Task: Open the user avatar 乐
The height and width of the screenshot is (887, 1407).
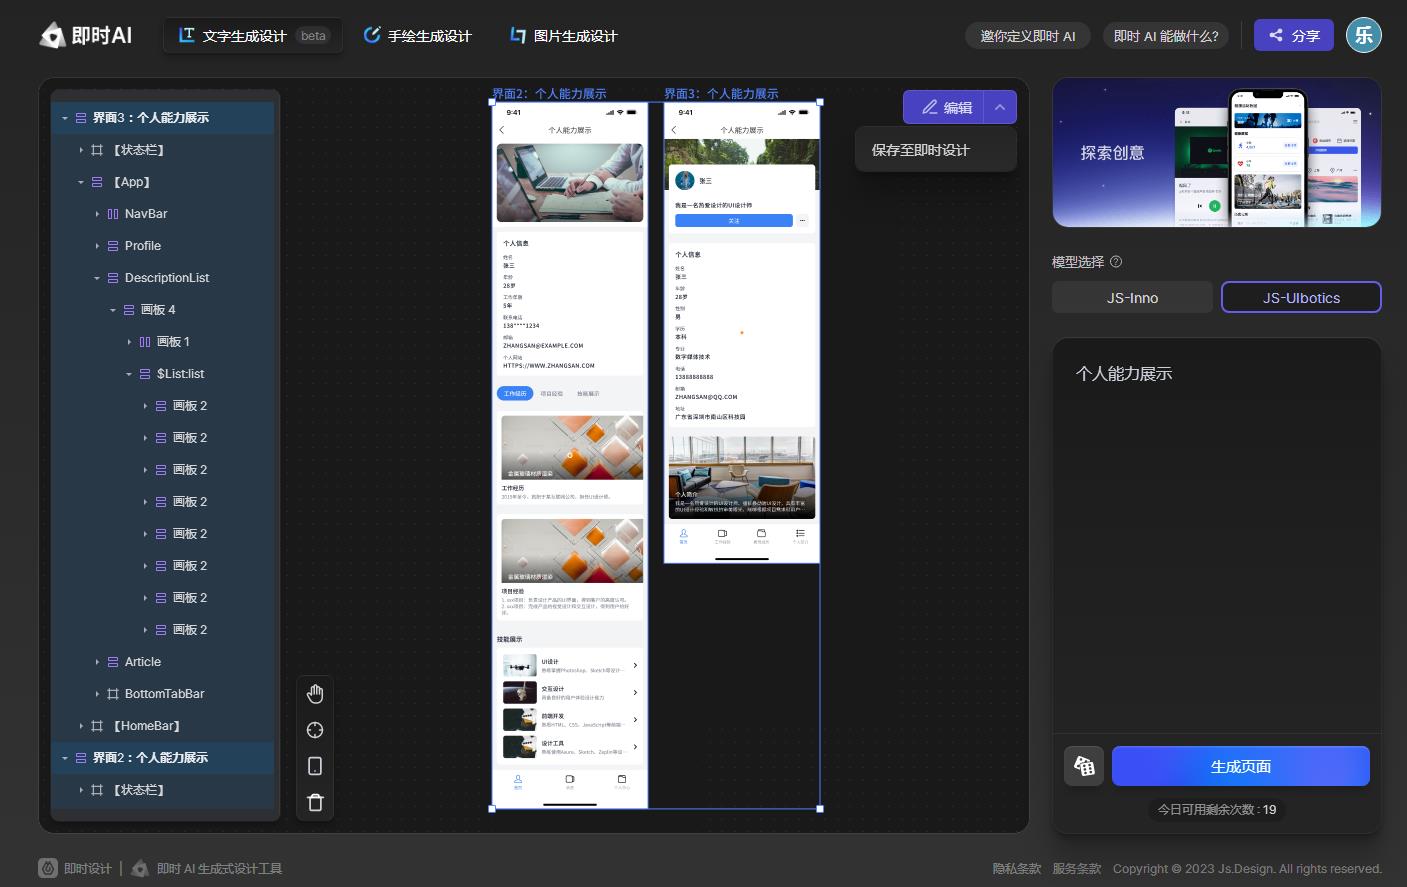Action: (1363, 35)
